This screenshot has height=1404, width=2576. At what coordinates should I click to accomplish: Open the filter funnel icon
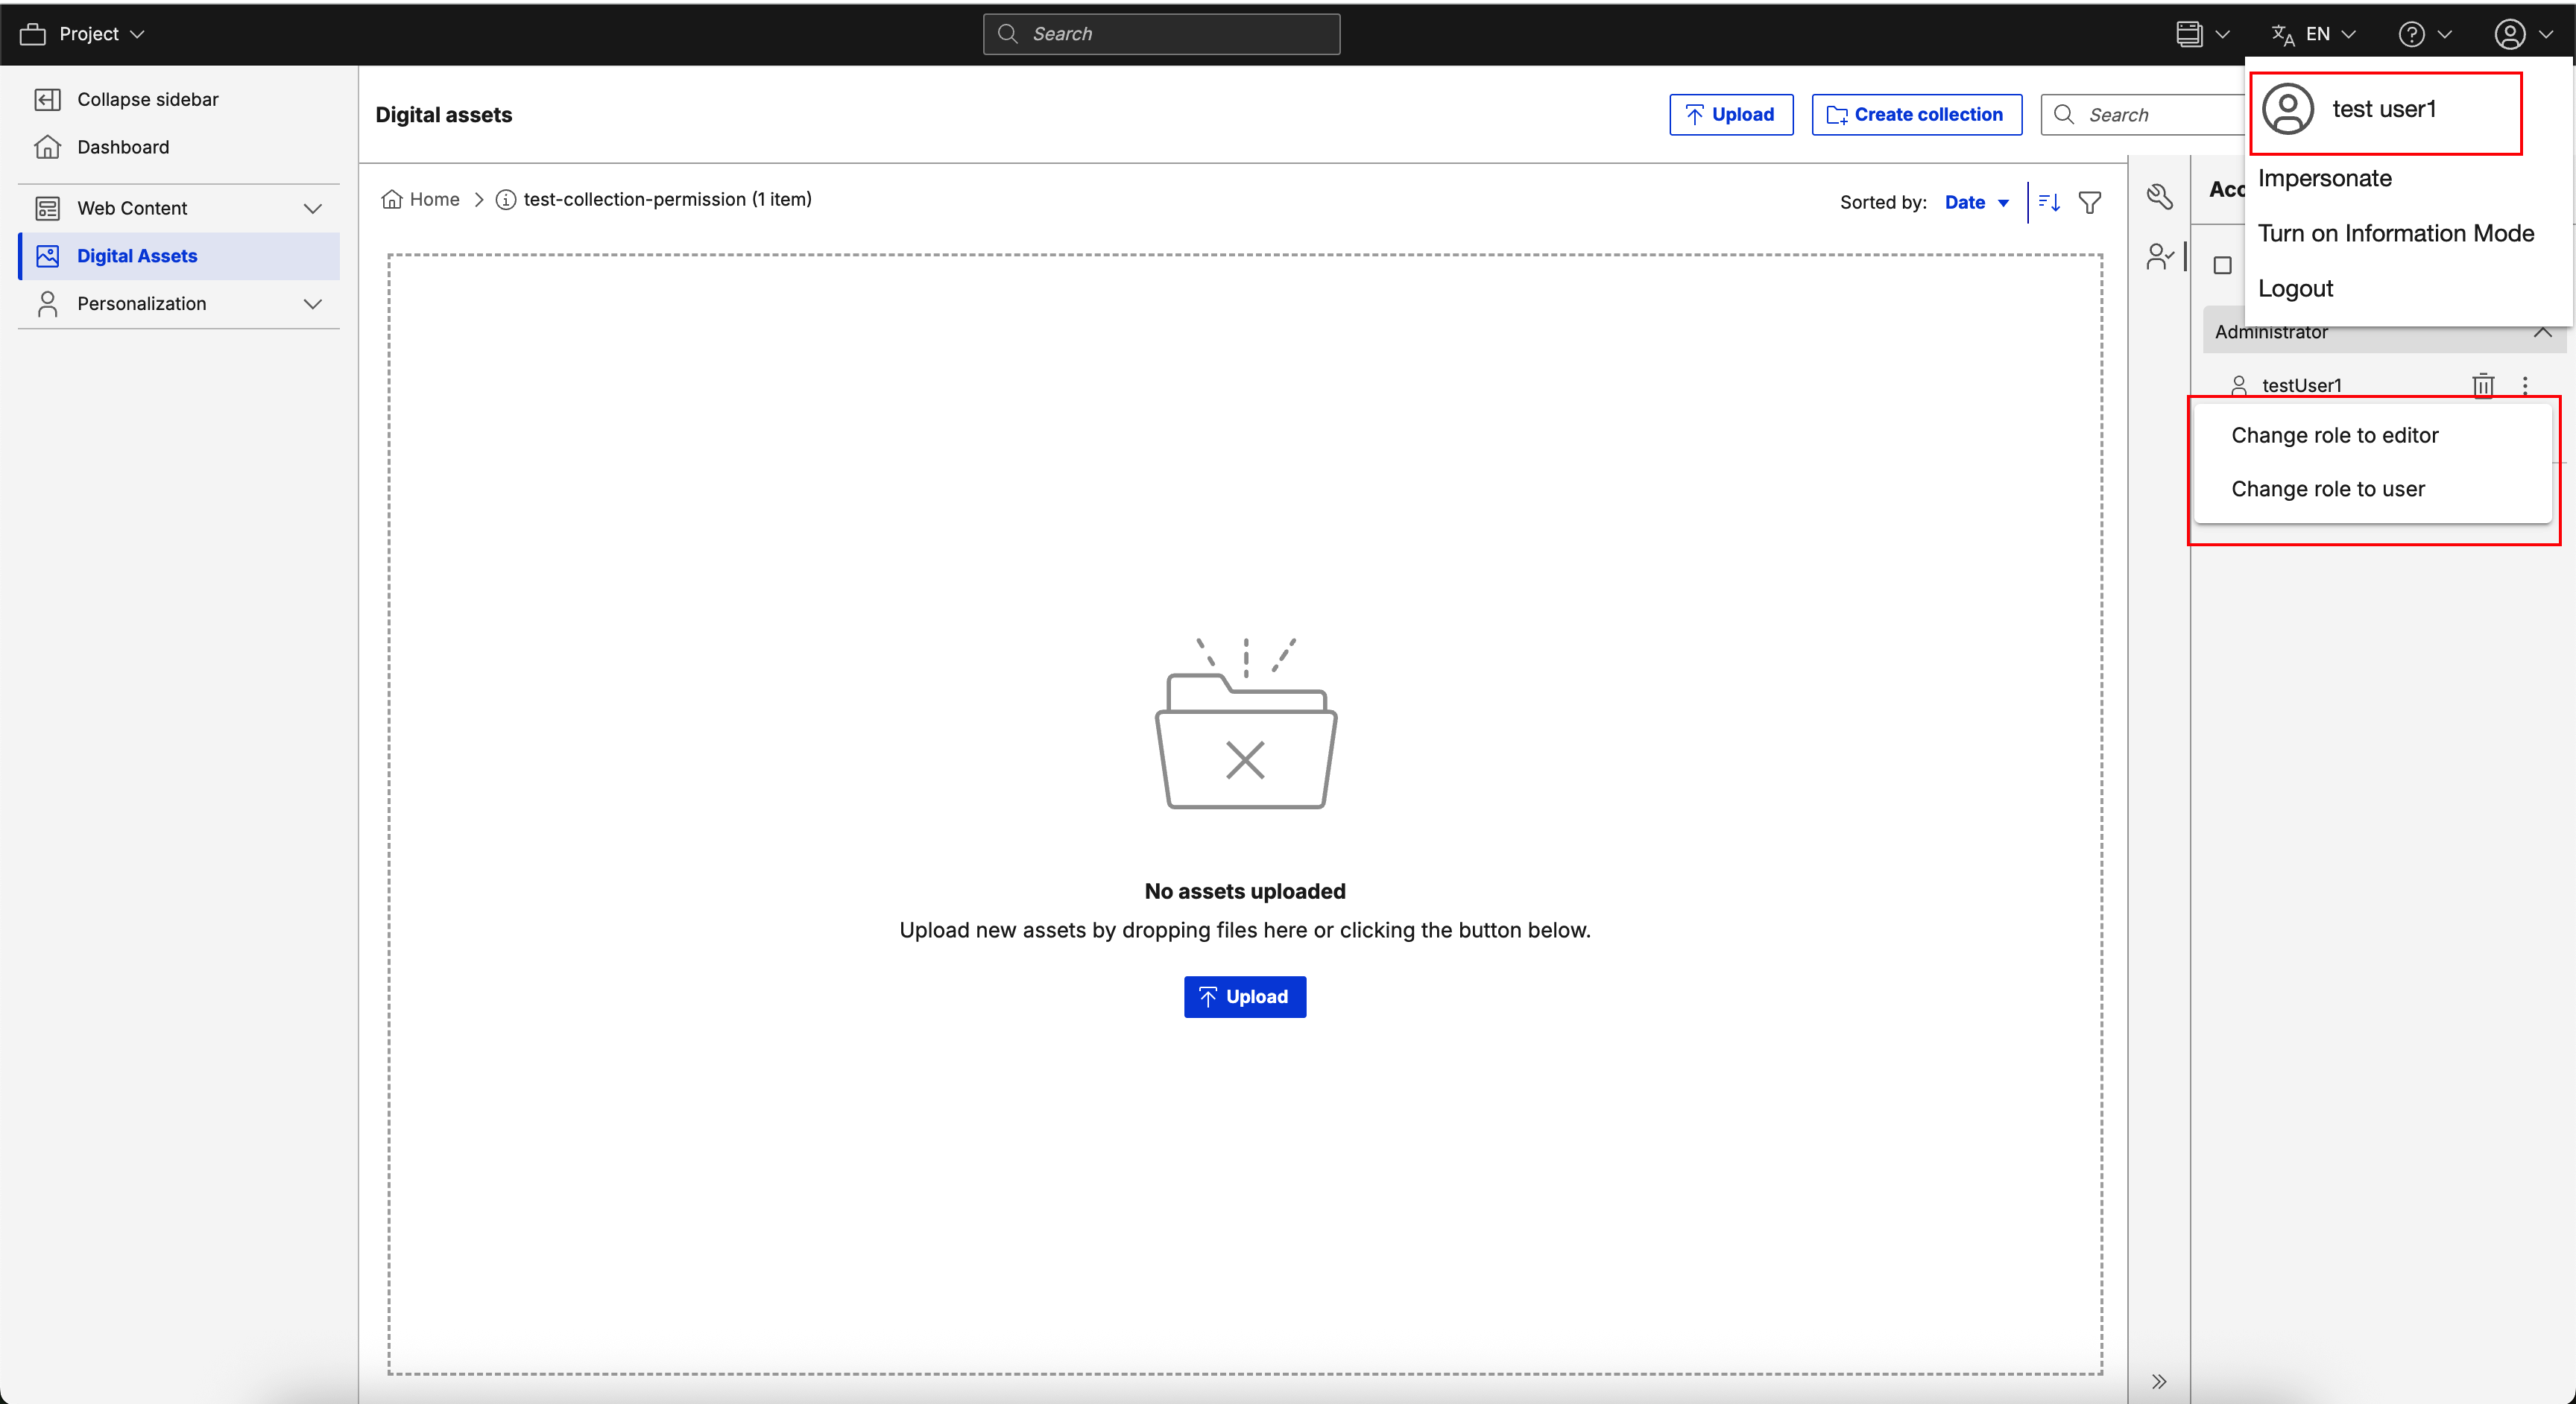pyautogui.click(x=2090, y=203)
